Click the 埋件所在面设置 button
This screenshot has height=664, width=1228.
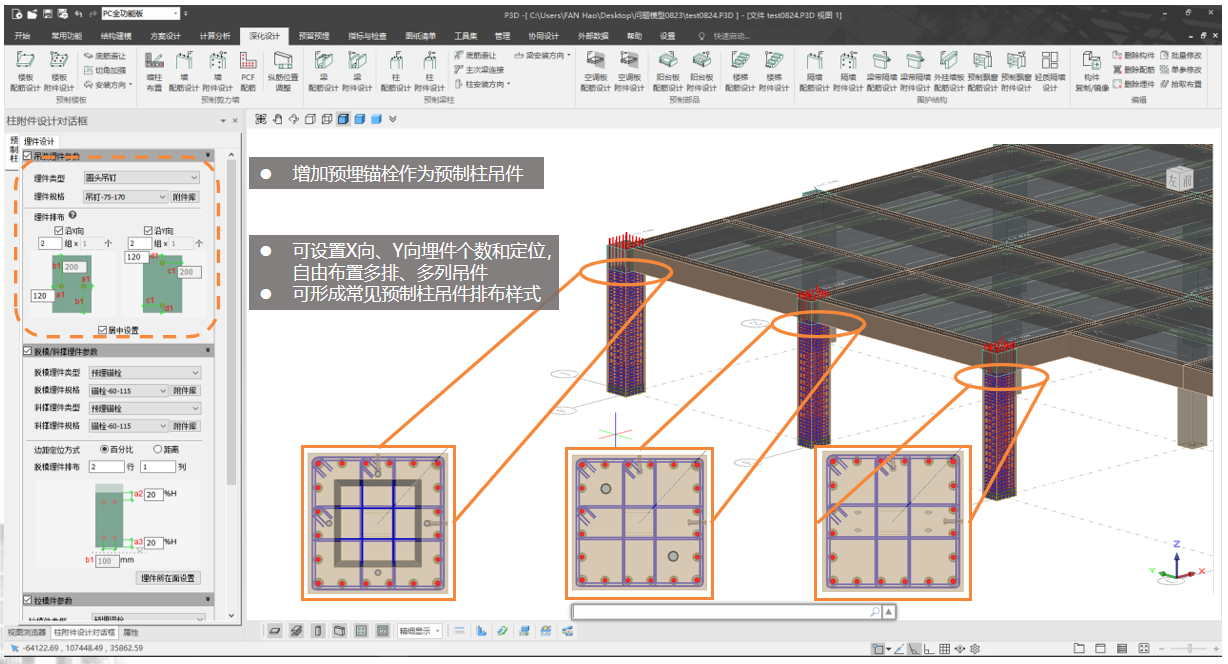tap(168, 578)
